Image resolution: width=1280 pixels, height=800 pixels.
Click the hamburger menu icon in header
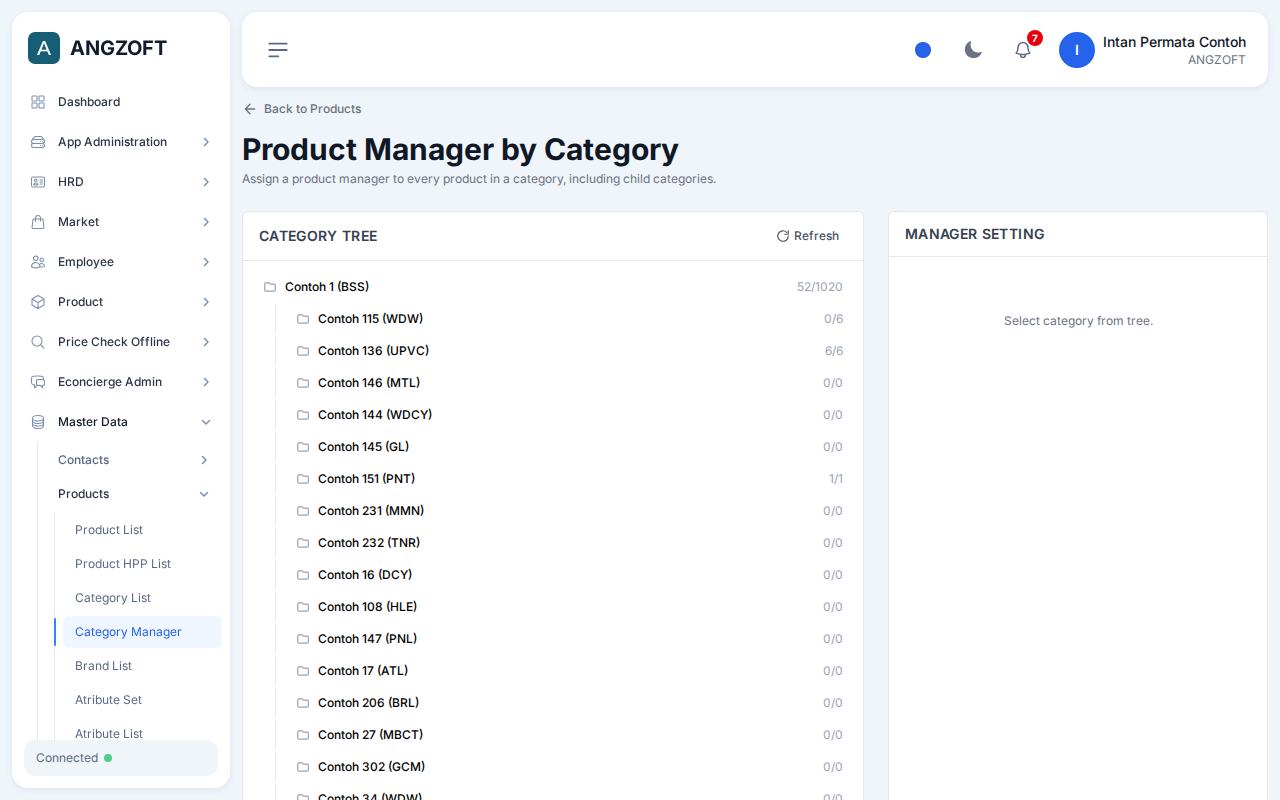(278, 50)
